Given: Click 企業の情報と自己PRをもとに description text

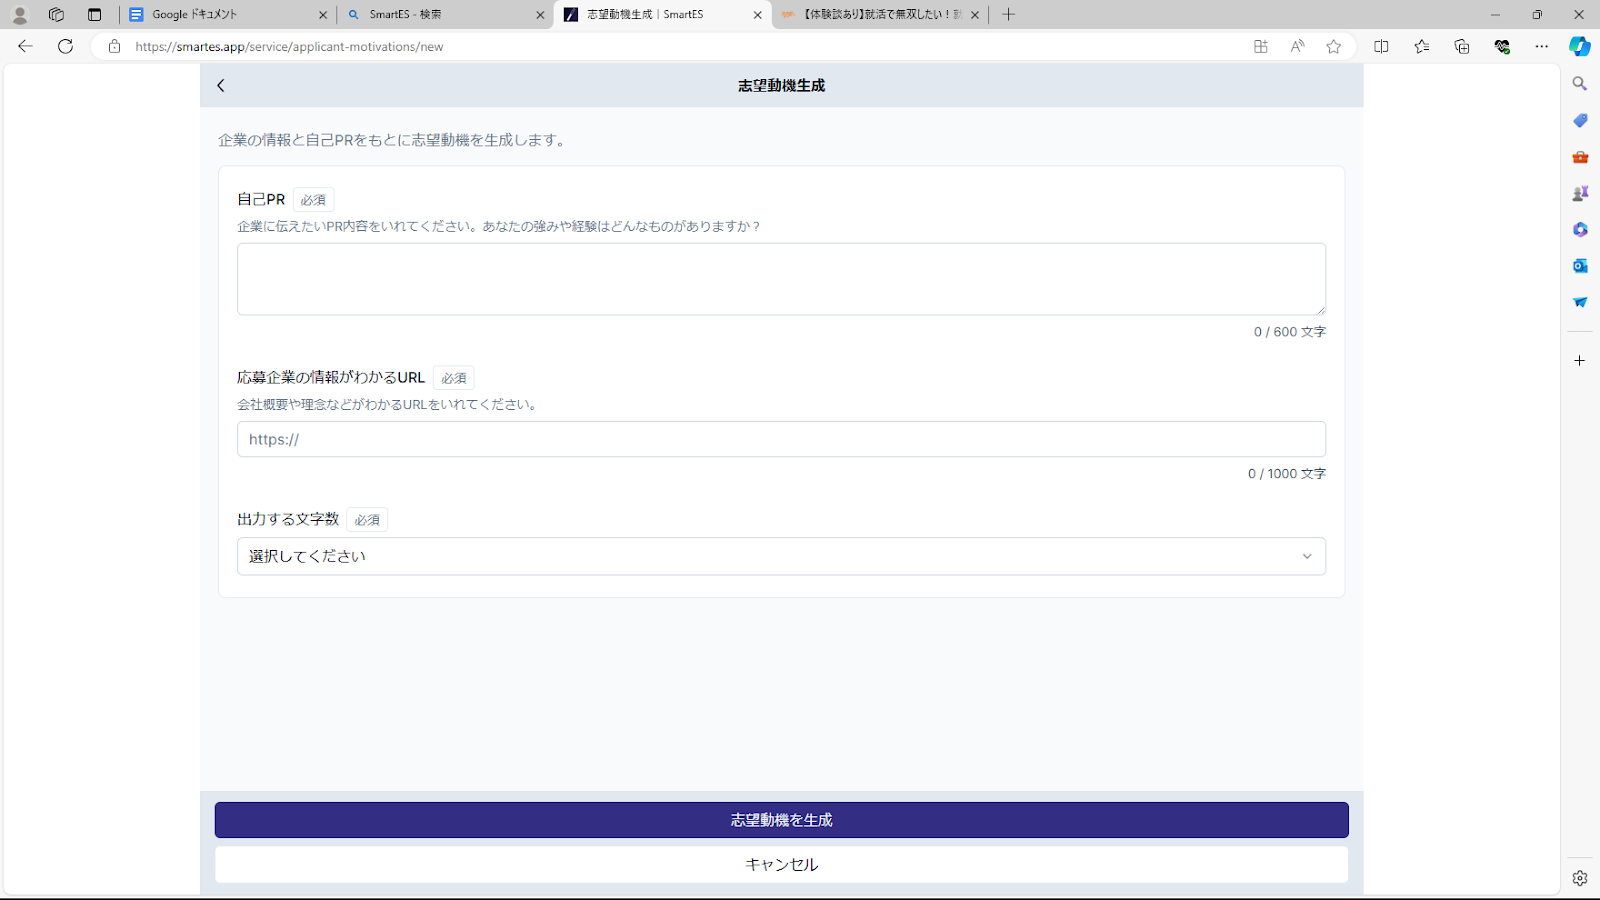Looking at the screenshot, I should pos(394,140).
